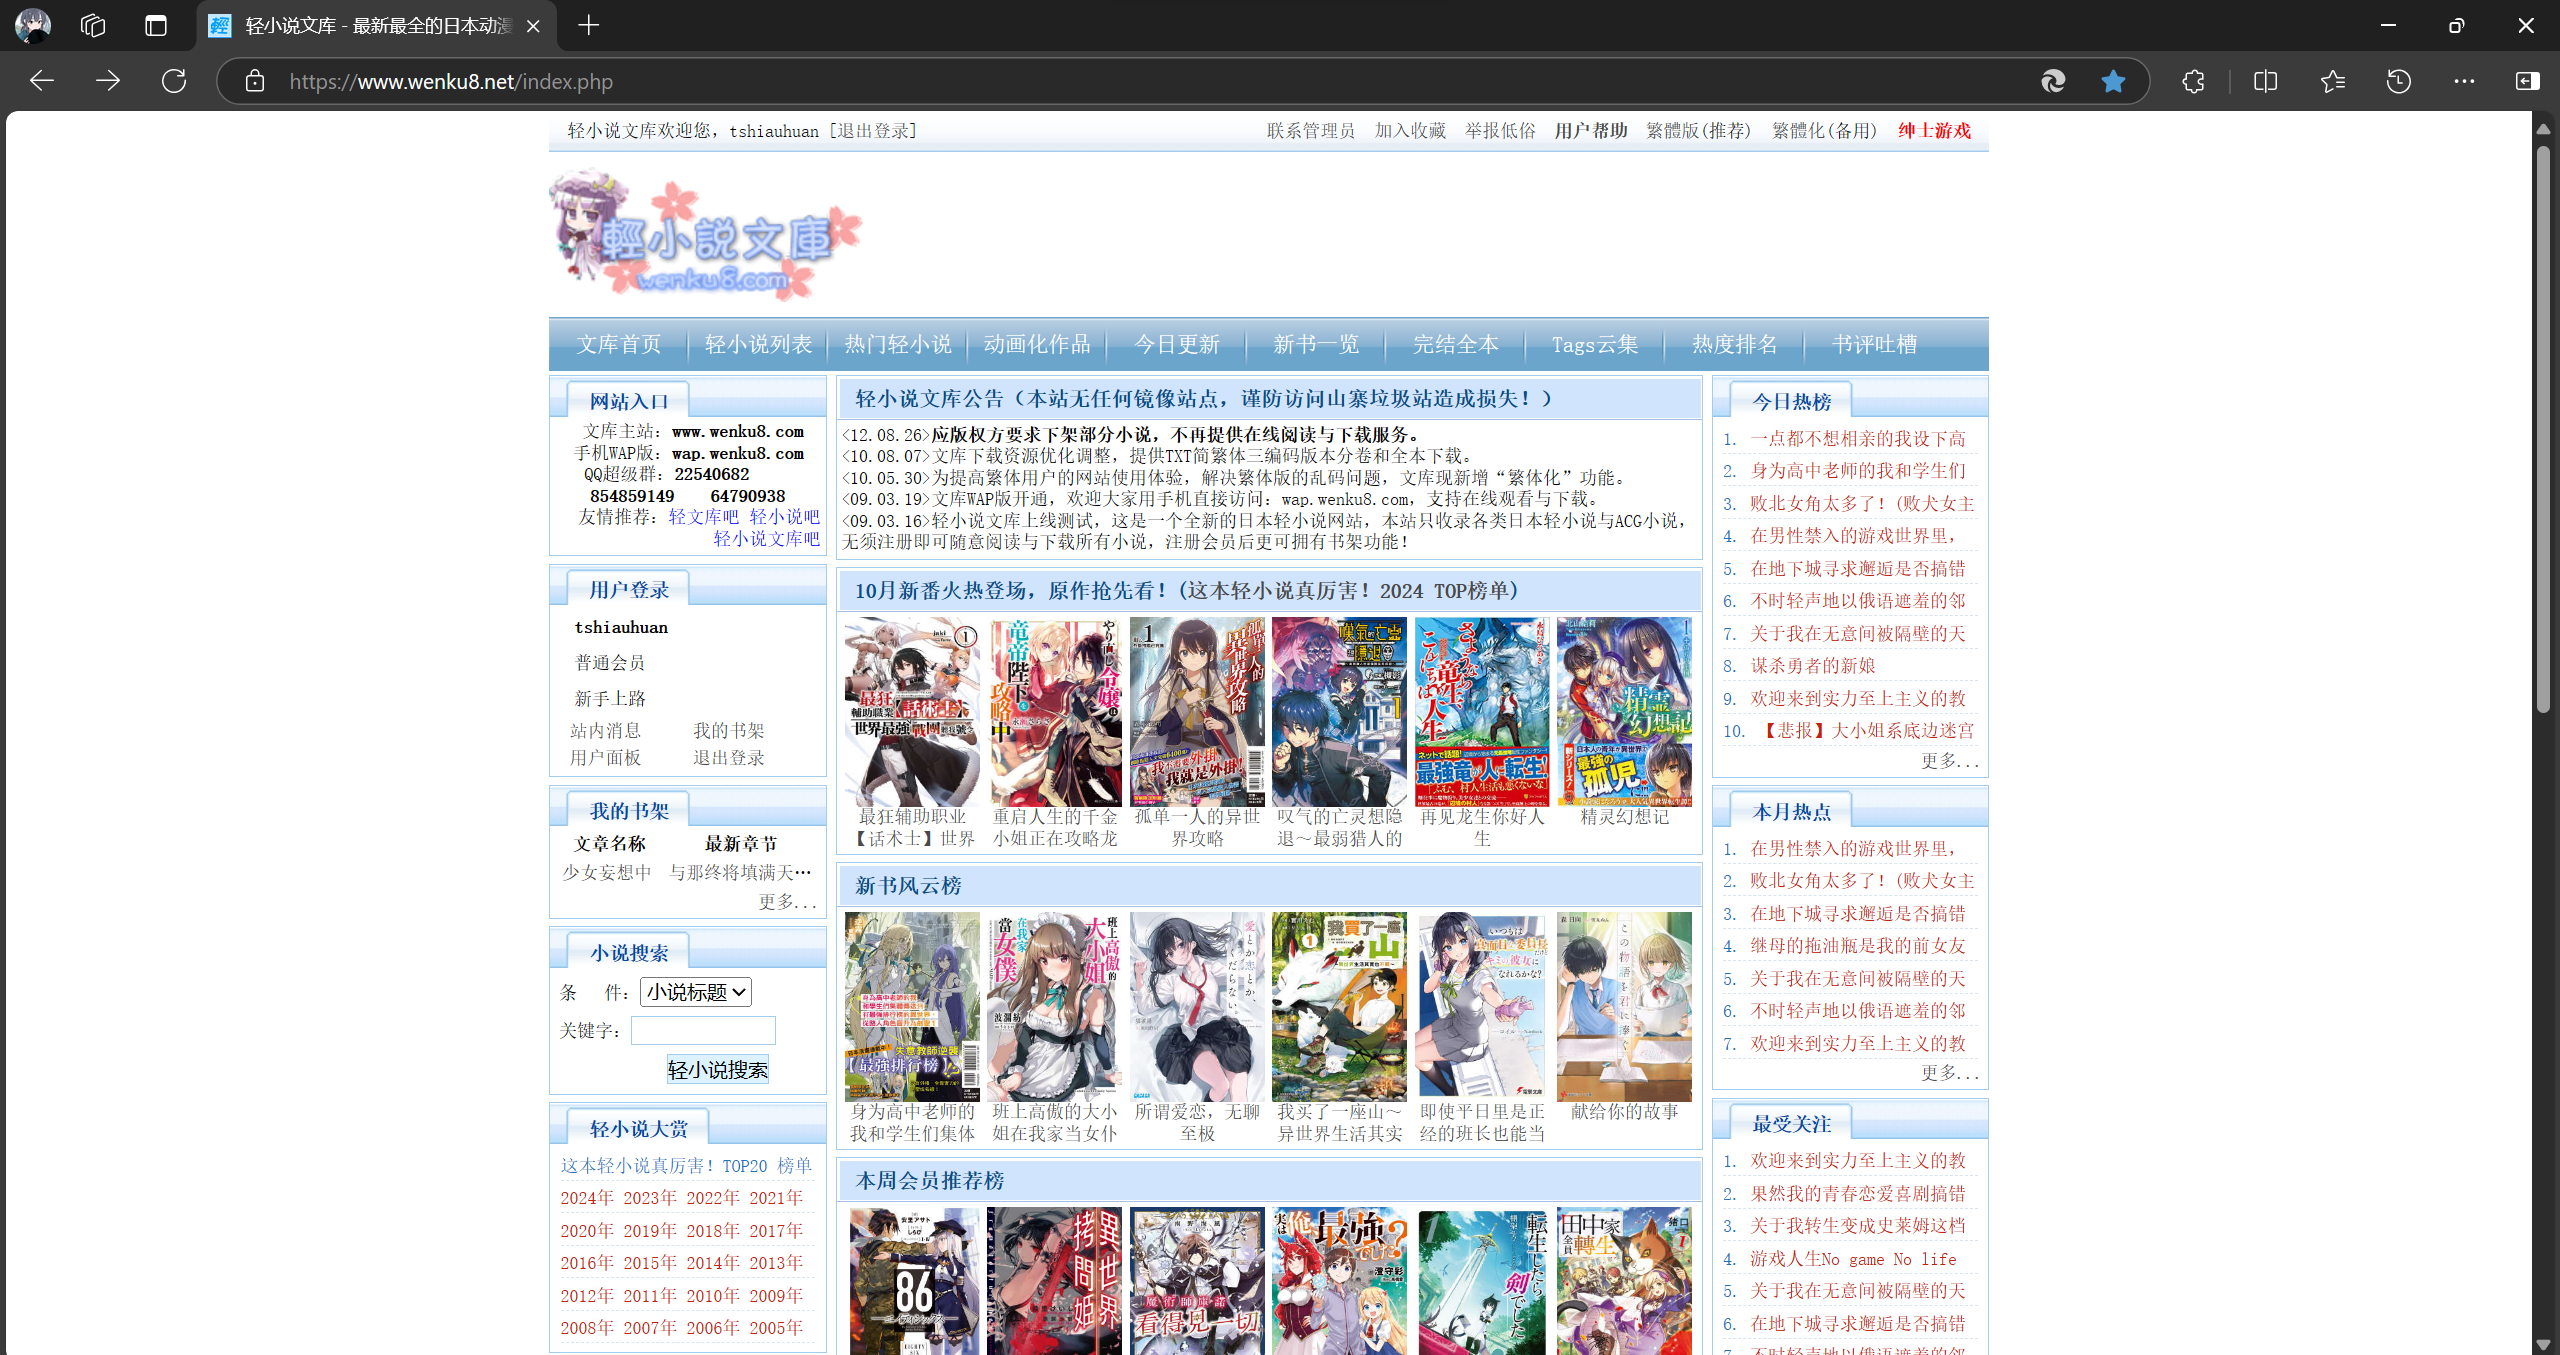2560x1355 pixels.
Task: Click the browser Back arrow
Action: point(42,81)
